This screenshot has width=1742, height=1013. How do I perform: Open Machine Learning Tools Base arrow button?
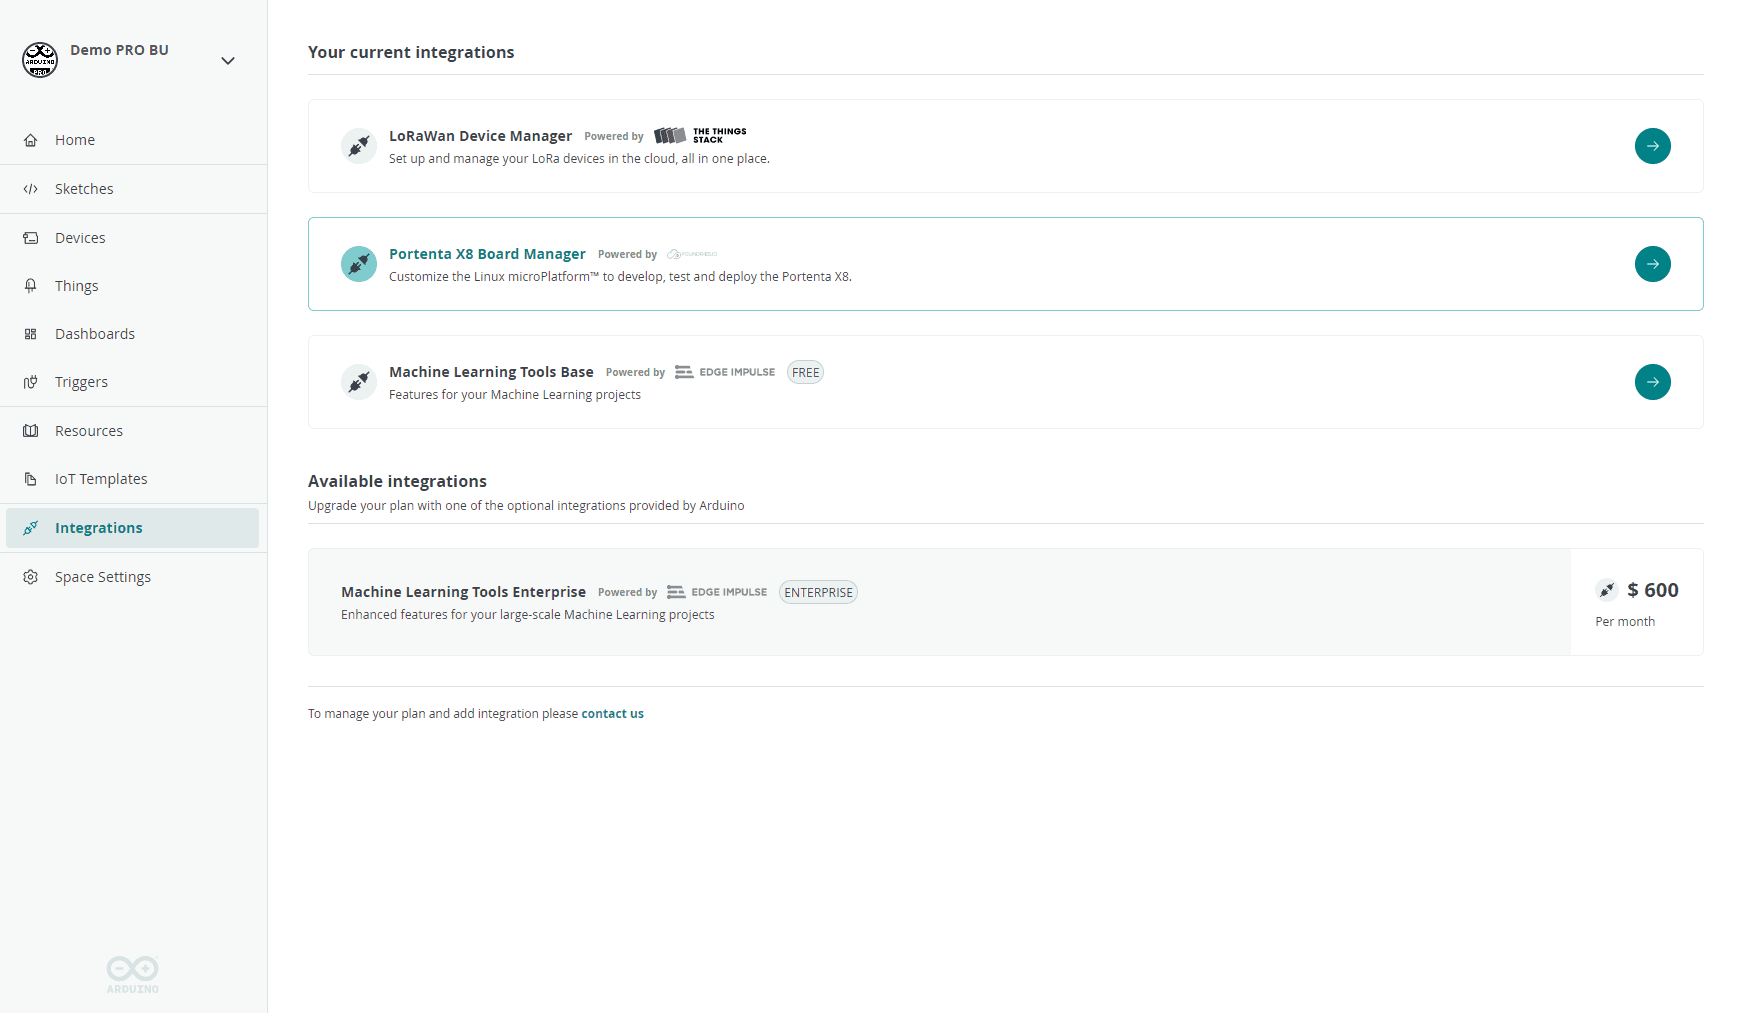click(1652, 382)
